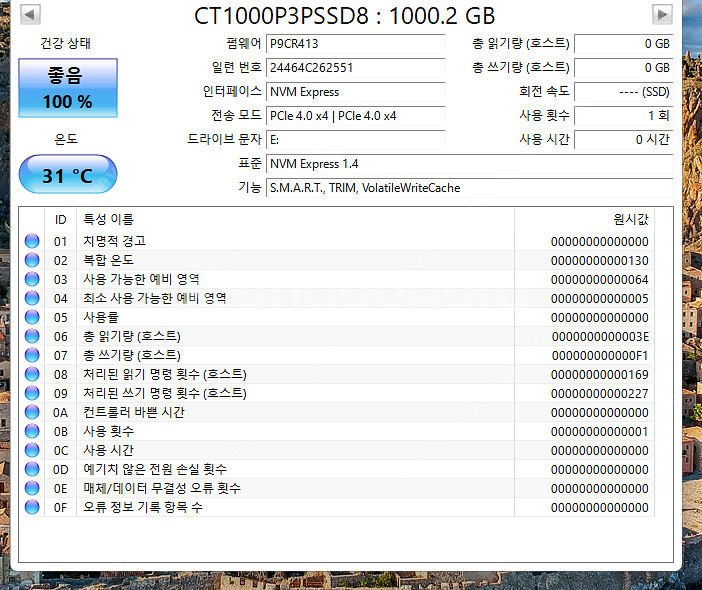Click the health status 좋음 100 % button
The height and width of the screenshot is (590, 702).
tap(68, 88)
